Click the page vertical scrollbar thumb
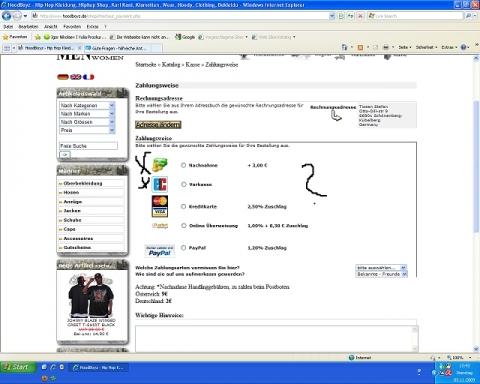This screenshot has width=480, height=384. [x=476, y=167]
